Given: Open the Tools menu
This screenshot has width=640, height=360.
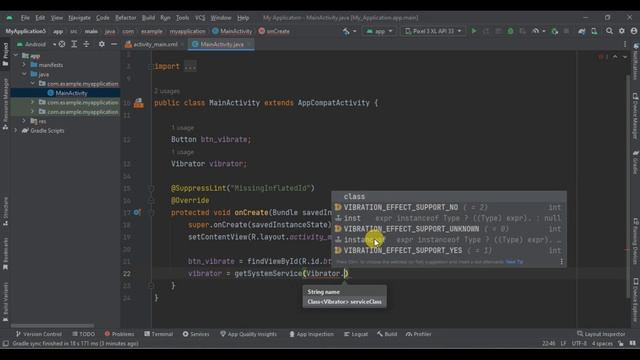Looking at the screenshot, I should click(x=182, y=18).
